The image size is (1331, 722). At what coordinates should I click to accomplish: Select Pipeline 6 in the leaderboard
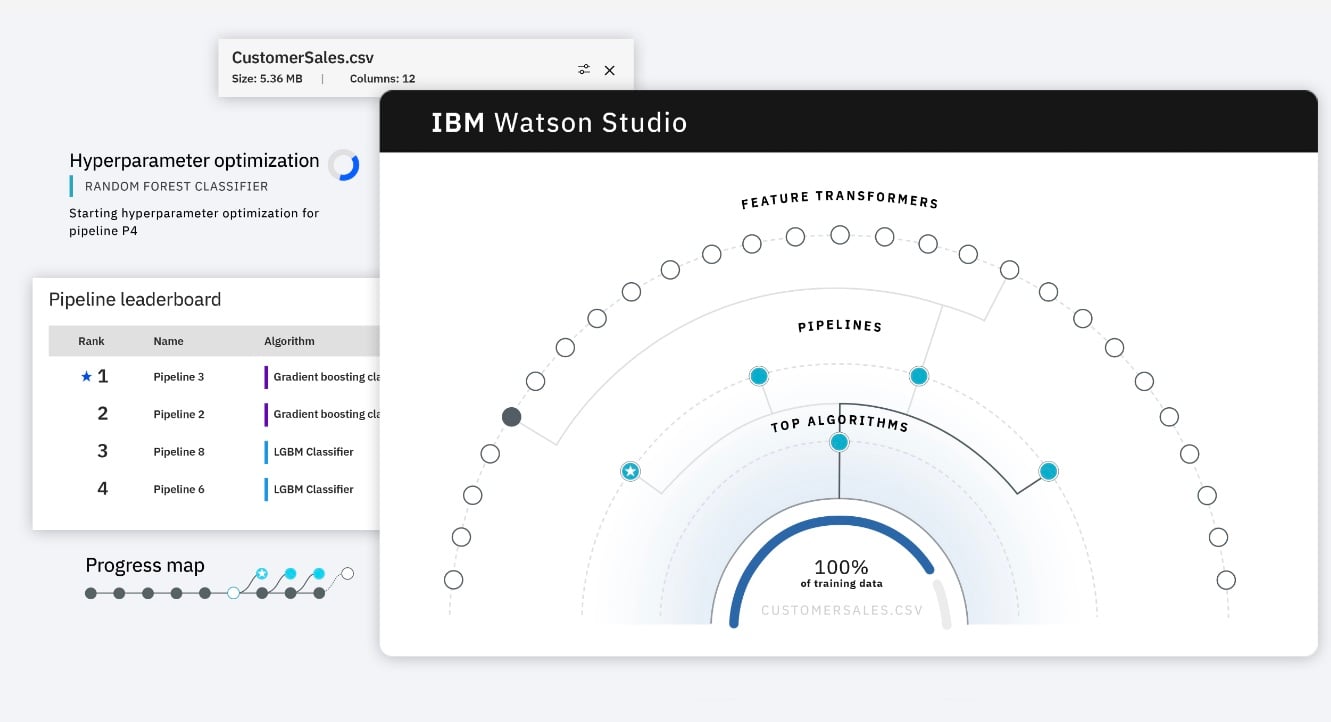(179, 489)
